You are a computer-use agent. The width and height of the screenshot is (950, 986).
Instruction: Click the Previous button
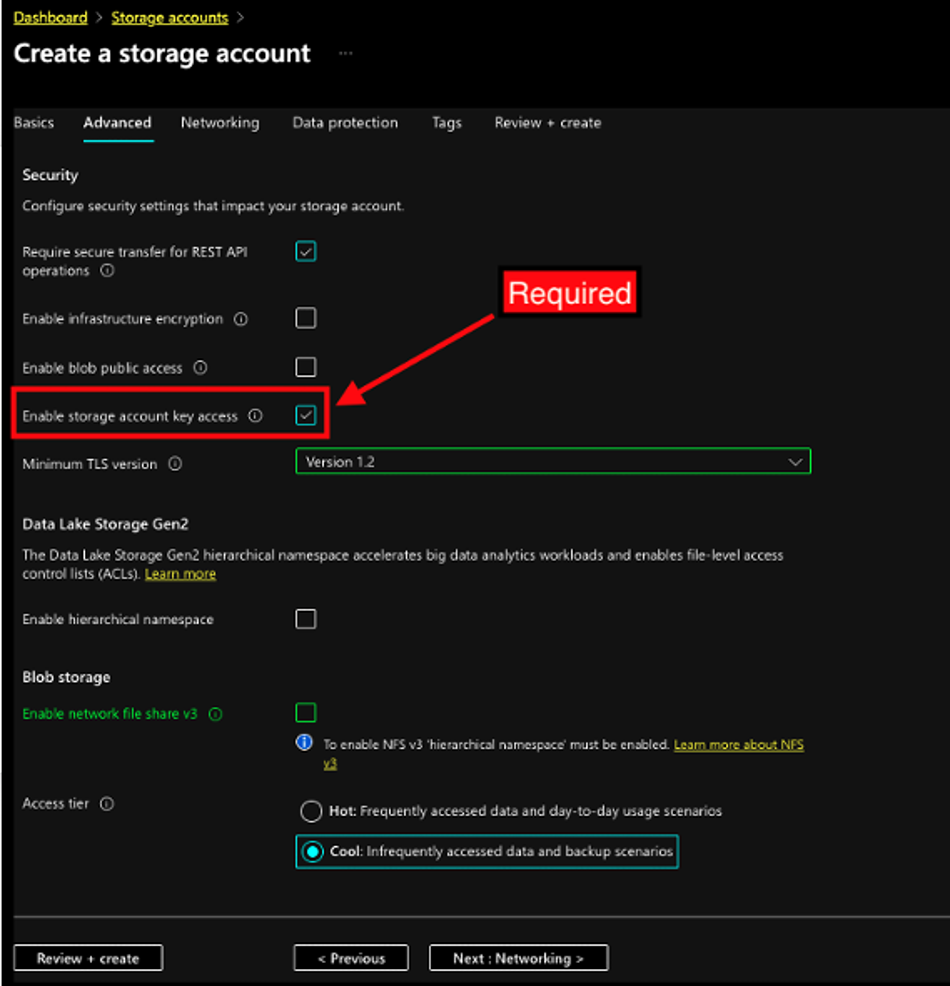[x=351, y=958]
